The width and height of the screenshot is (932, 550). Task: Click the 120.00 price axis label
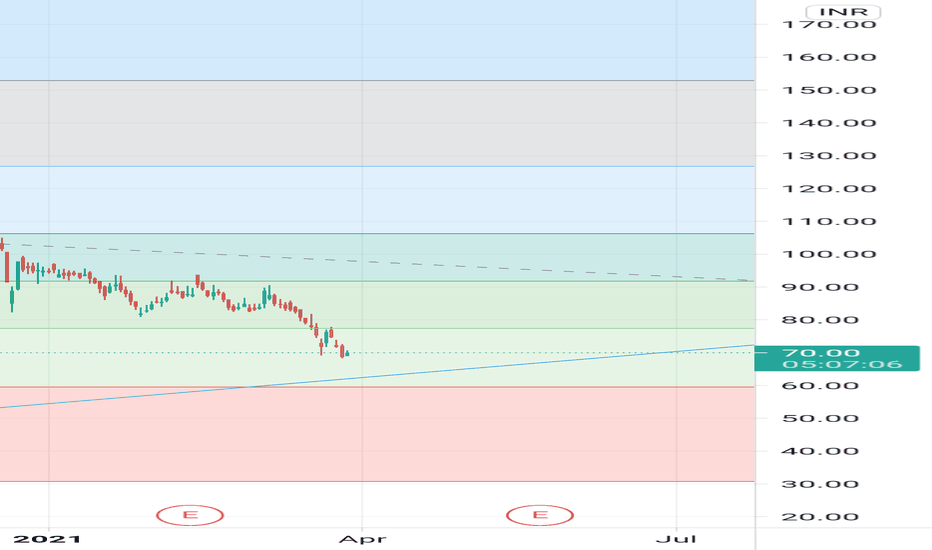pos(829,189)
